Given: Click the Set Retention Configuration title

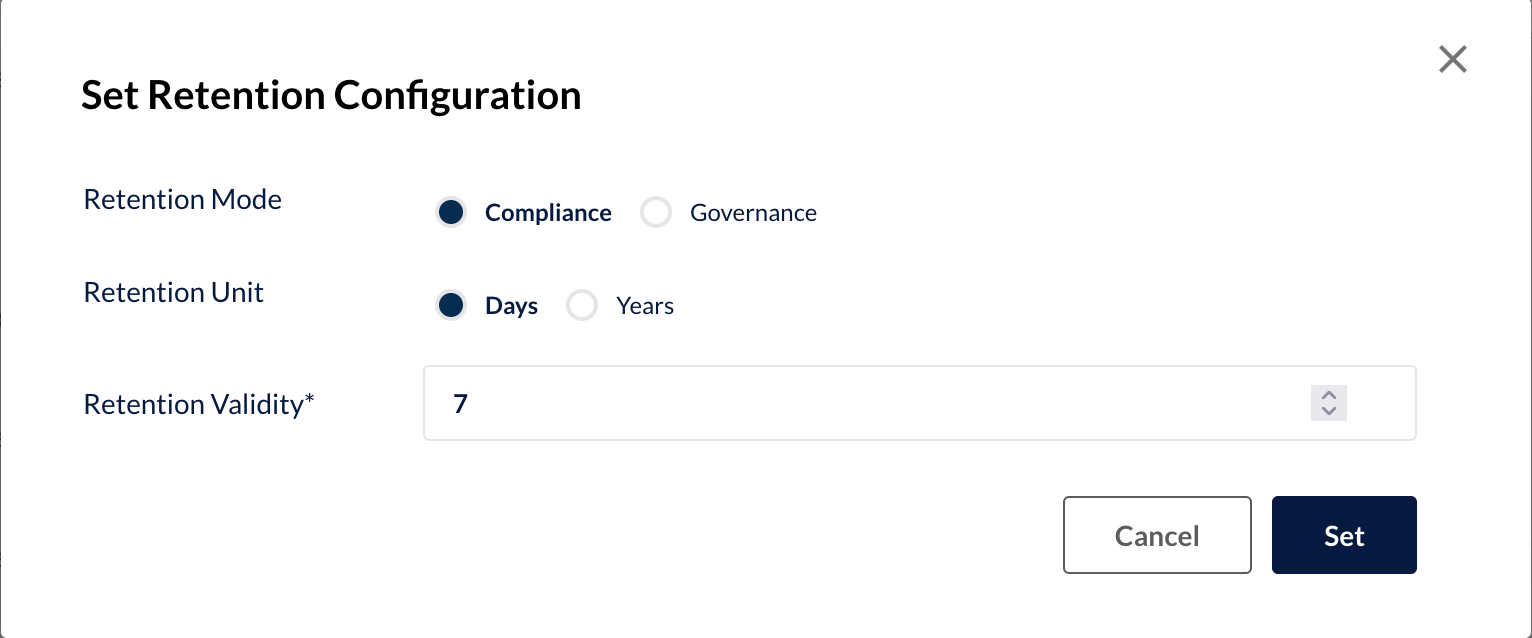Looking at the screenshot, I should click(332, 94).
